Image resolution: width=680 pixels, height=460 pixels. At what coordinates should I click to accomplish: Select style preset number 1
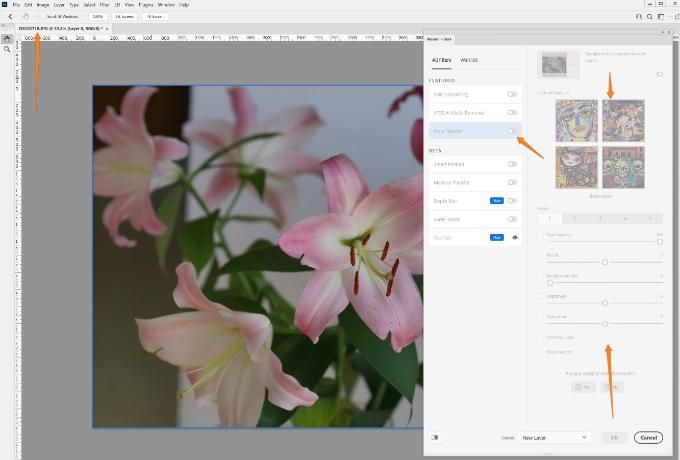549,219
